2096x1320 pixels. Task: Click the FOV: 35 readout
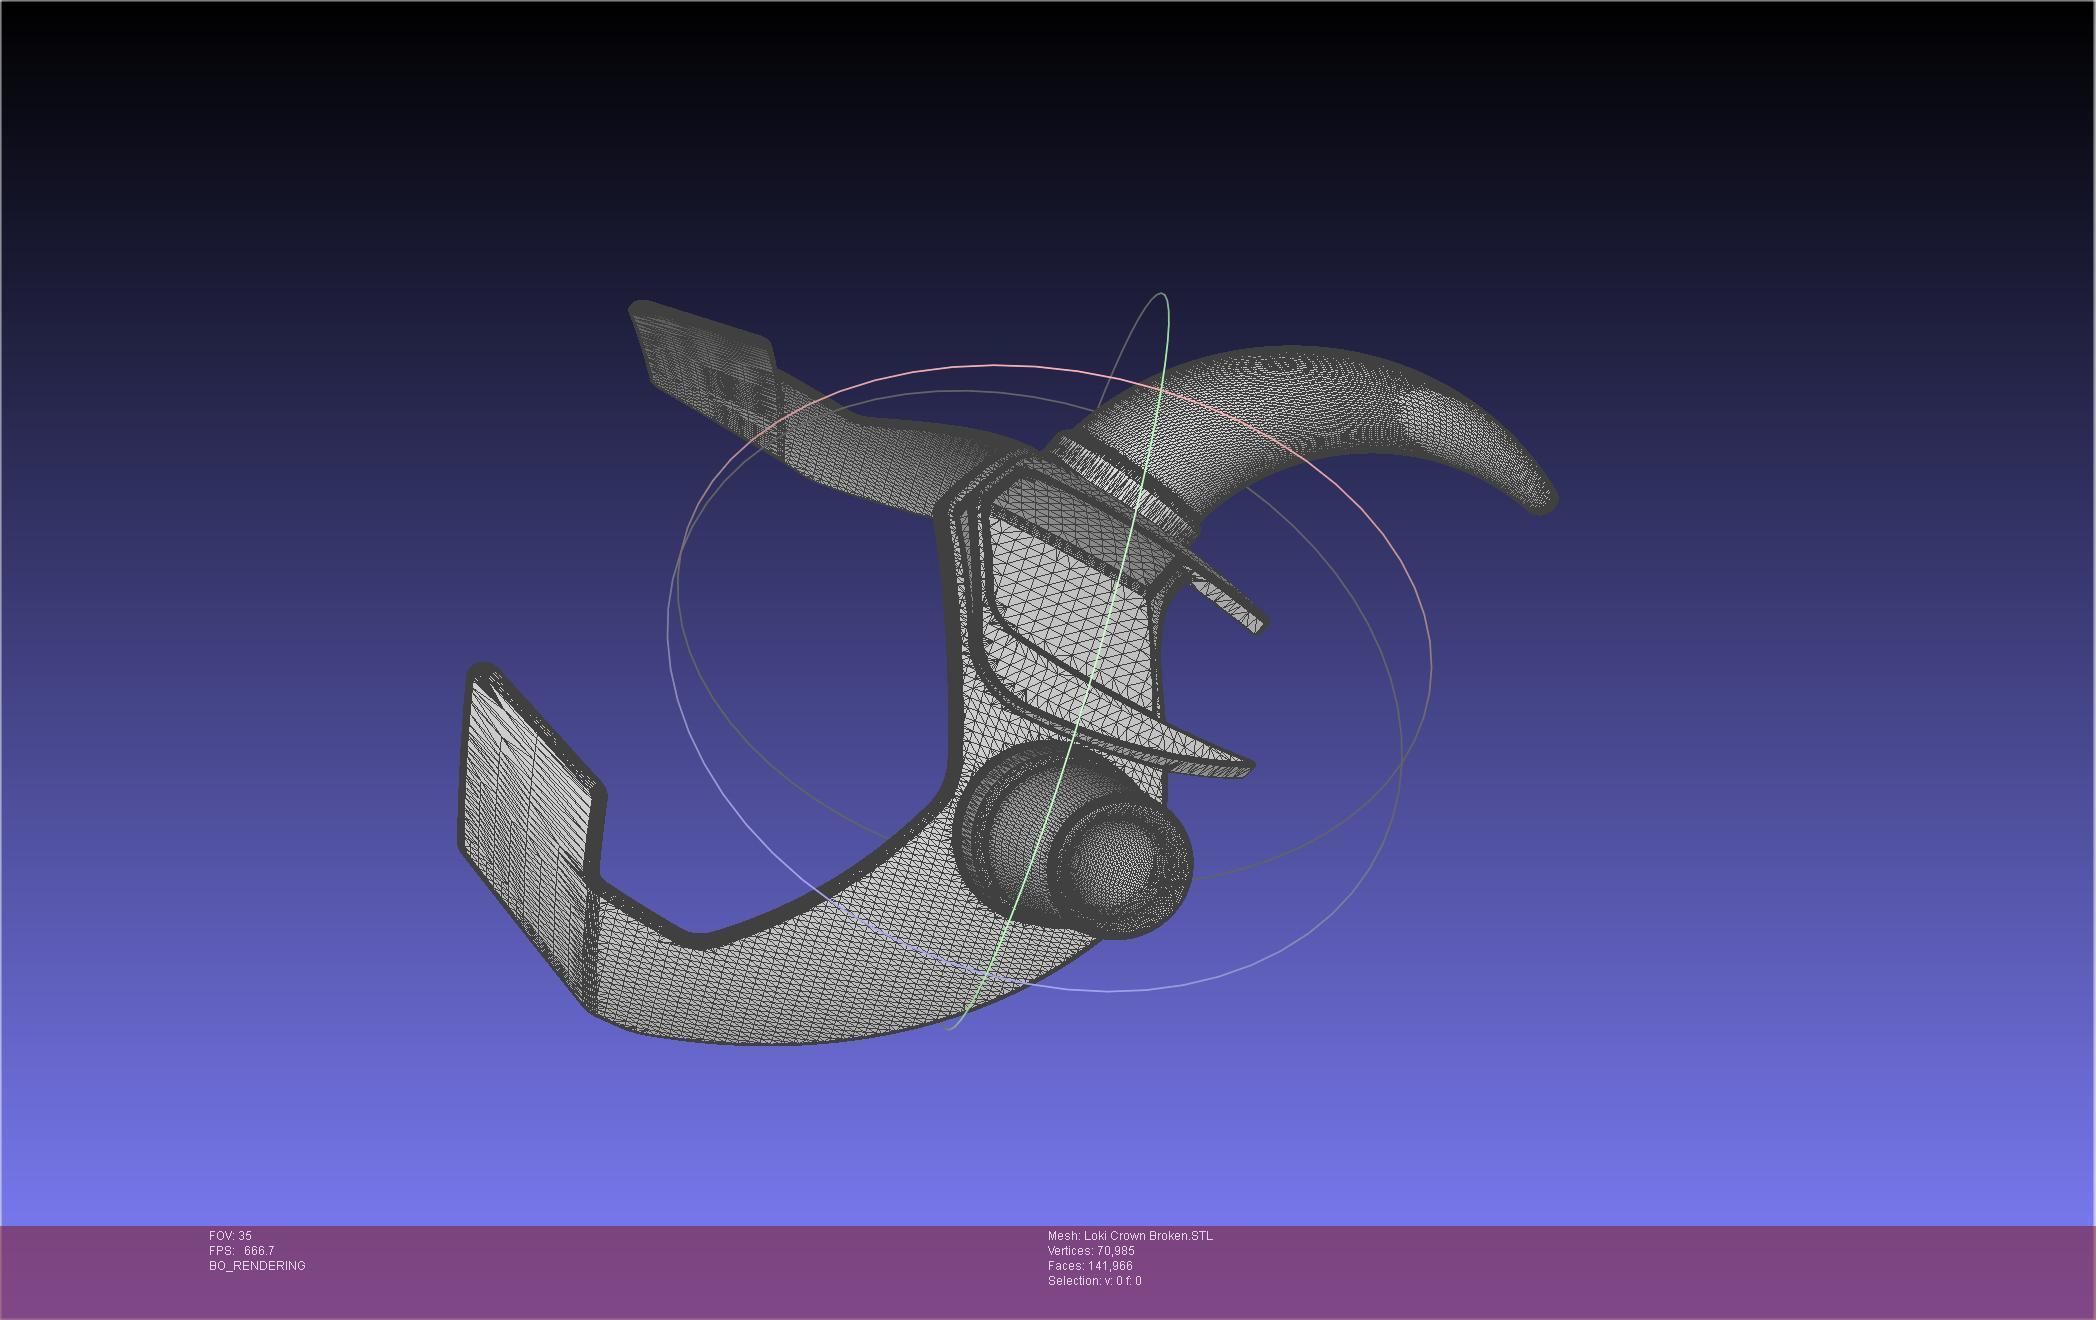click(x=230, y=1236)
